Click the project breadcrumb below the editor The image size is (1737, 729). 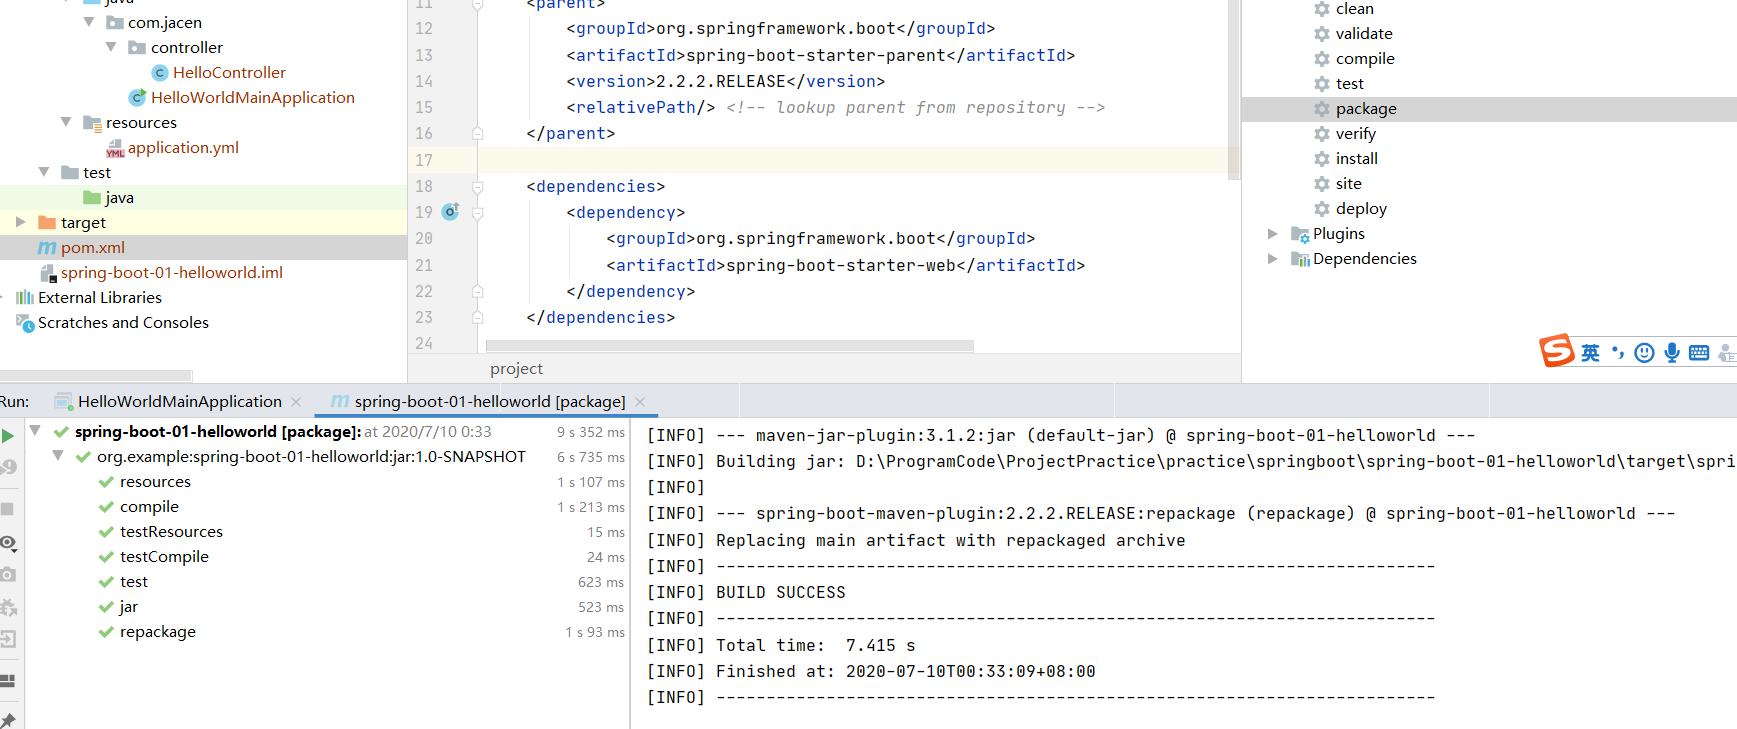click(x=516, y=369)
